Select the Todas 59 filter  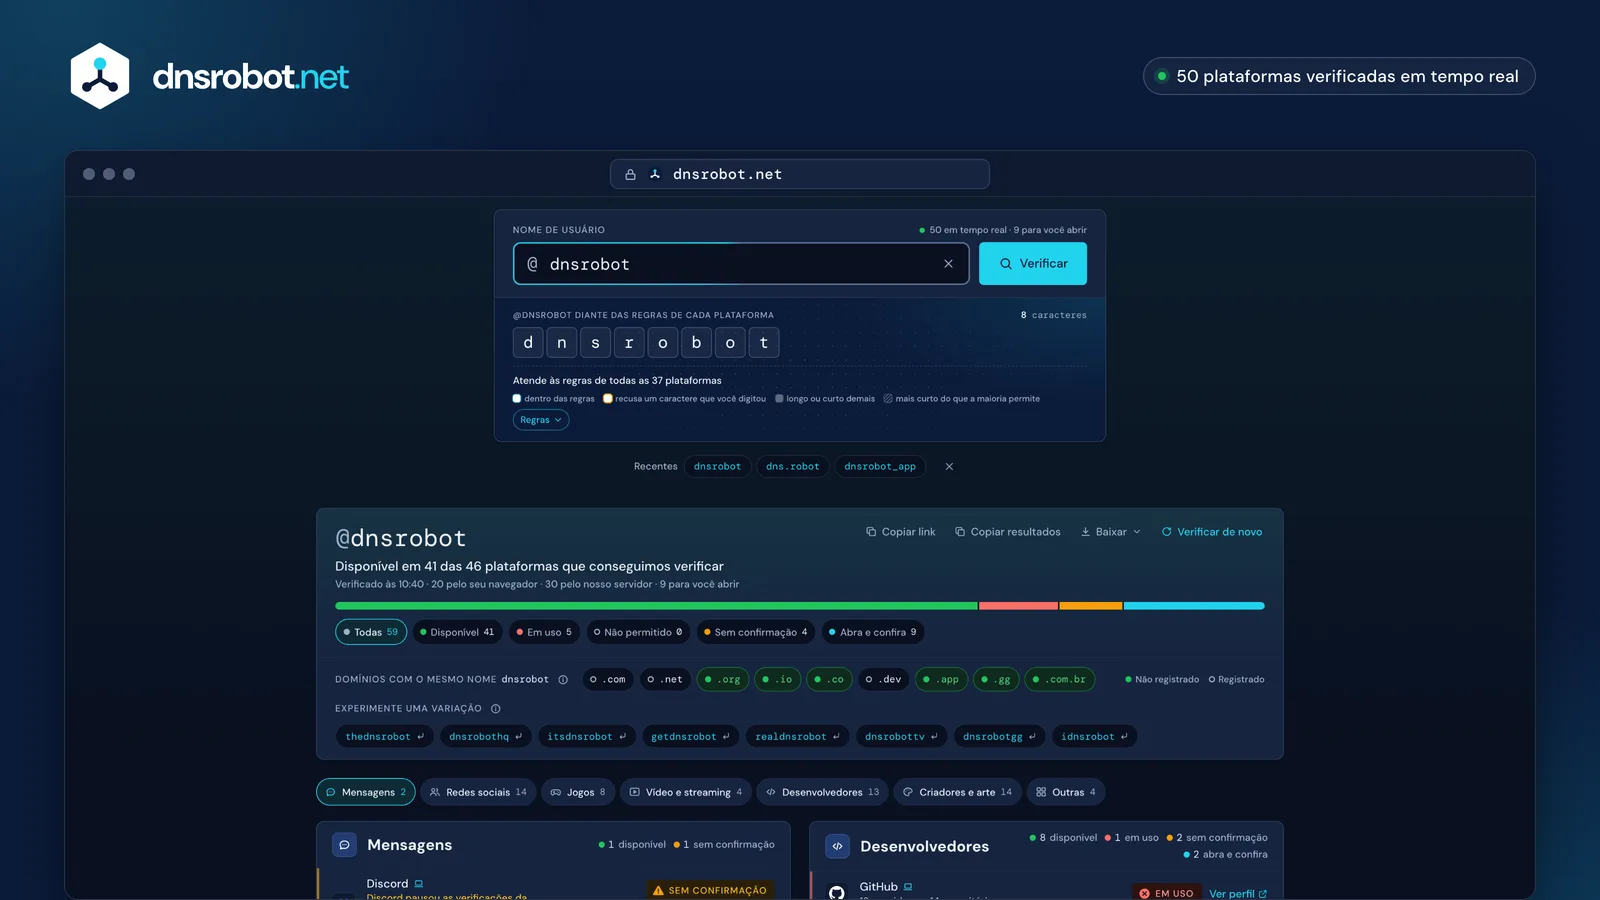click(371, 632)
